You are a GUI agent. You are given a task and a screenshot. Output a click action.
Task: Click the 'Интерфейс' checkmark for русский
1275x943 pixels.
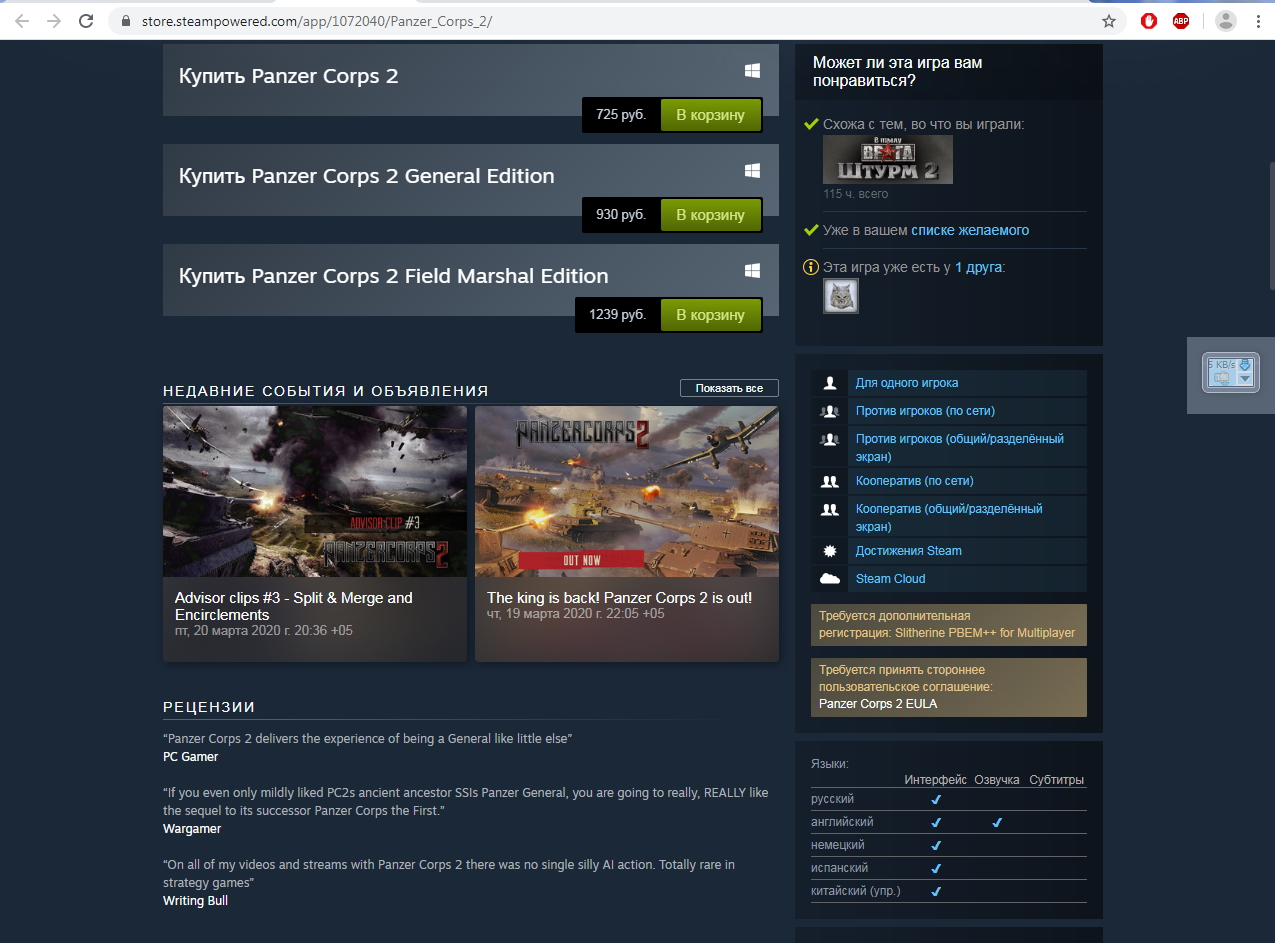[936, 800]
